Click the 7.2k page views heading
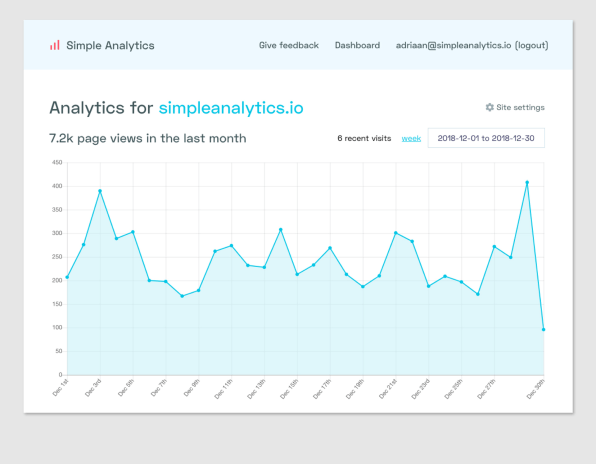Image resolution: width=596 pixels, height=464 pixels. (x=147, y=138)
